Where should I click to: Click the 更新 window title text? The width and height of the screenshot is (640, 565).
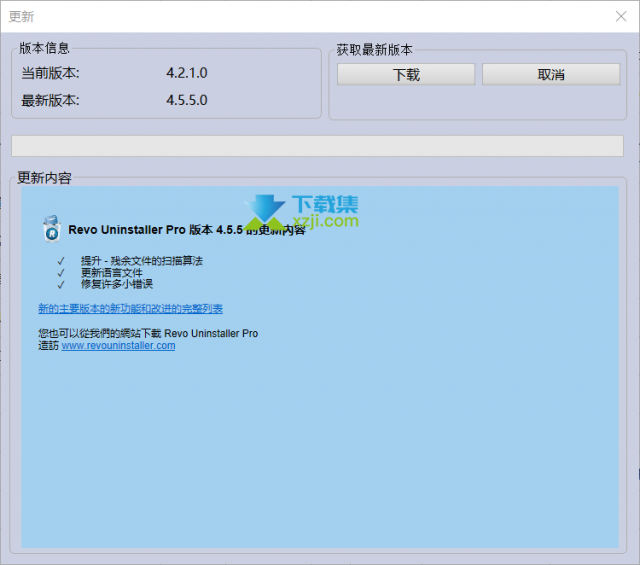tap(21, 16)
